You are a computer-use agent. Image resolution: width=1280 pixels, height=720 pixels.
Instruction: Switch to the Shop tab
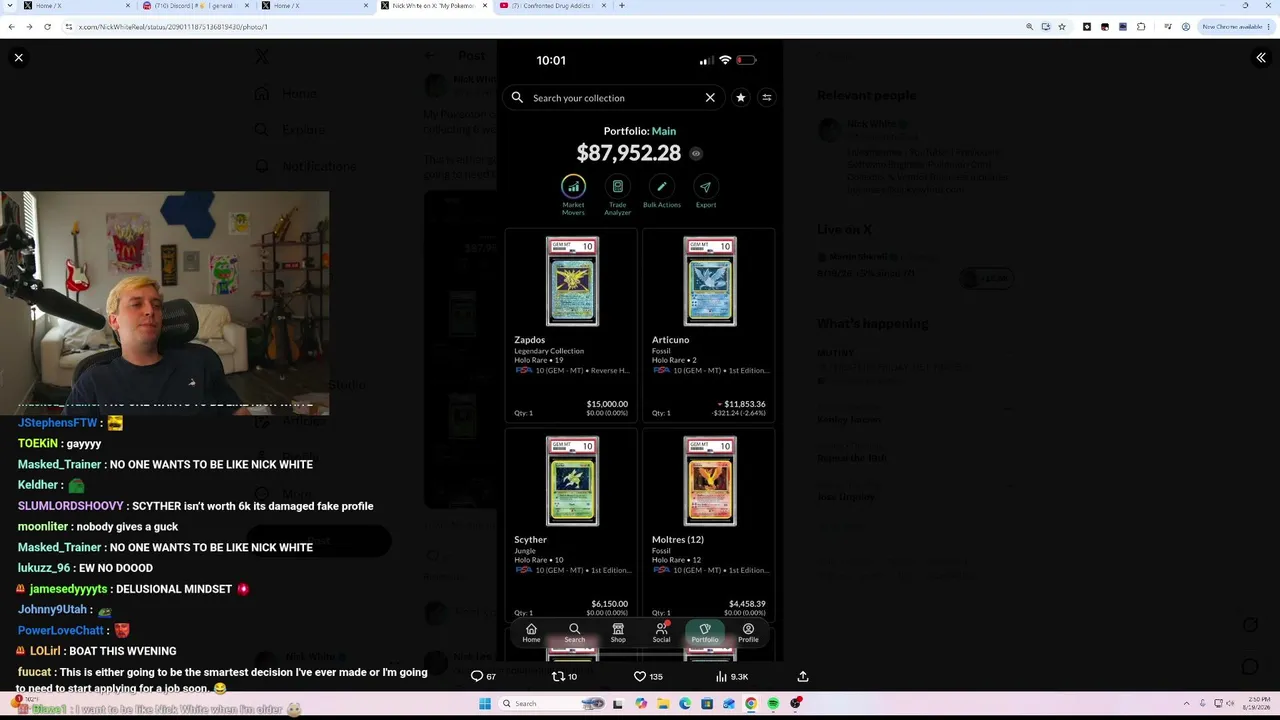[618, 633]
